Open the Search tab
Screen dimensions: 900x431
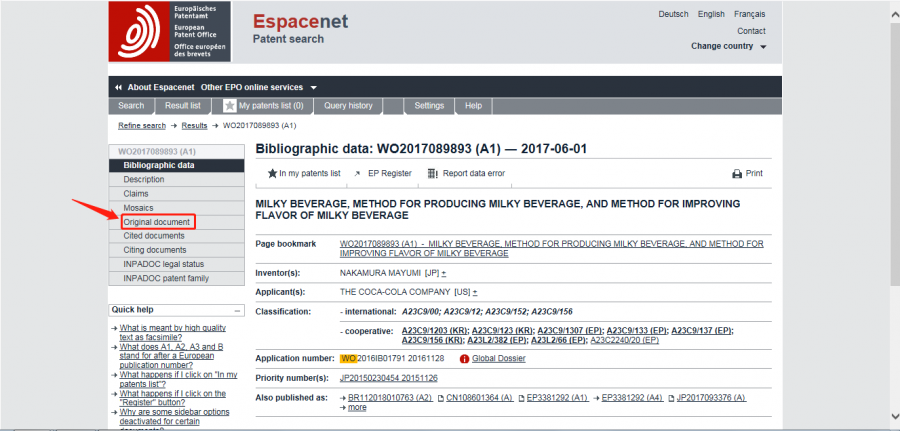pyautogui.click(x=131, y=106)
